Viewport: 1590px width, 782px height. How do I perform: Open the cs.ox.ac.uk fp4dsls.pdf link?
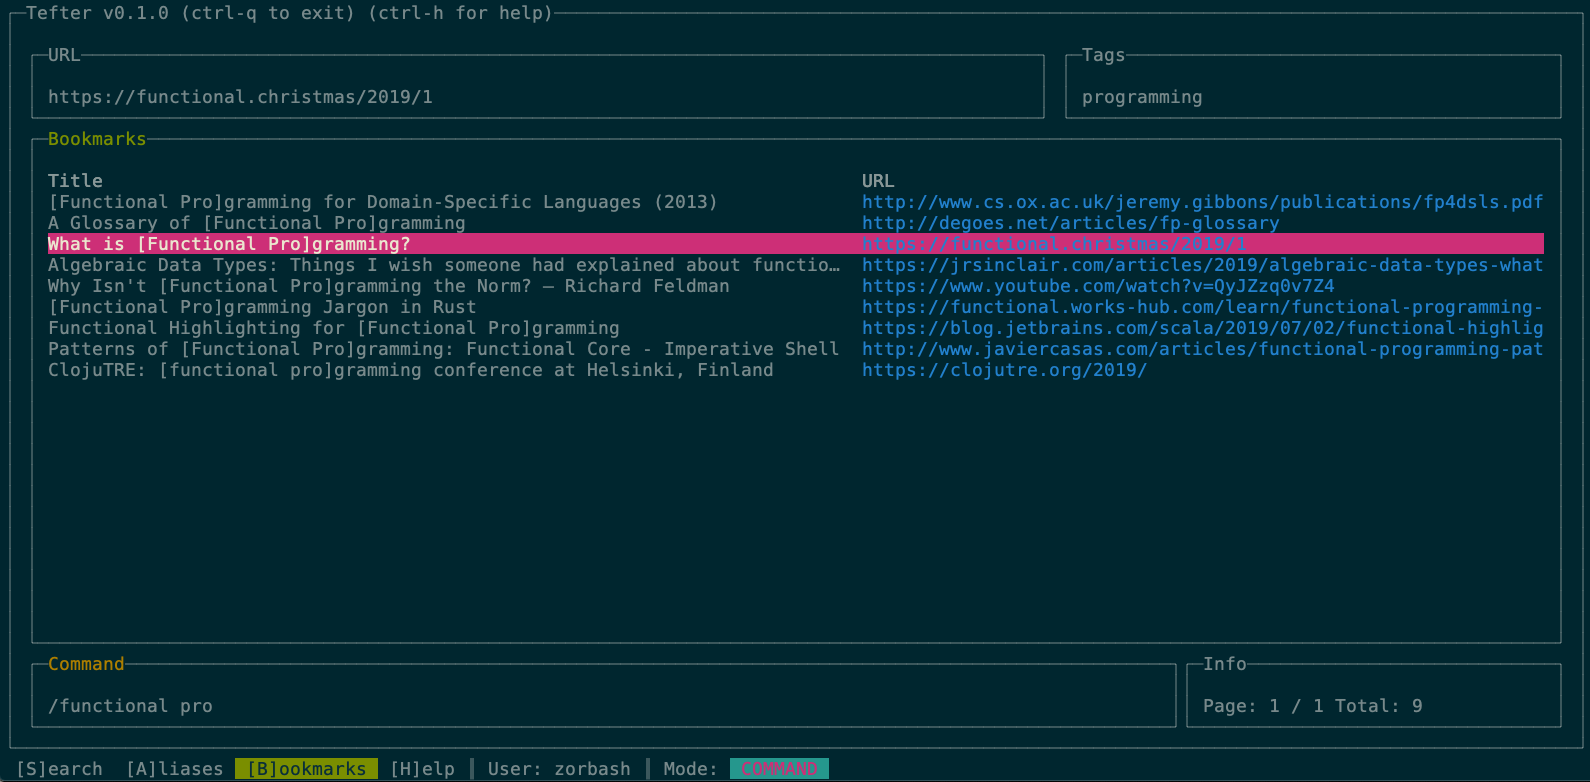click(1203, 202)
